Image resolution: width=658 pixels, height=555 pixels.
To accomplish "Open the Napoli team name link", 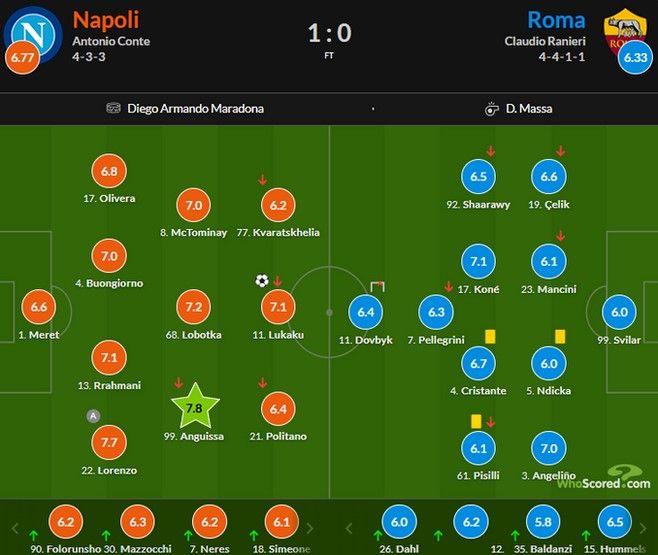I will click(x=105, y=19).
